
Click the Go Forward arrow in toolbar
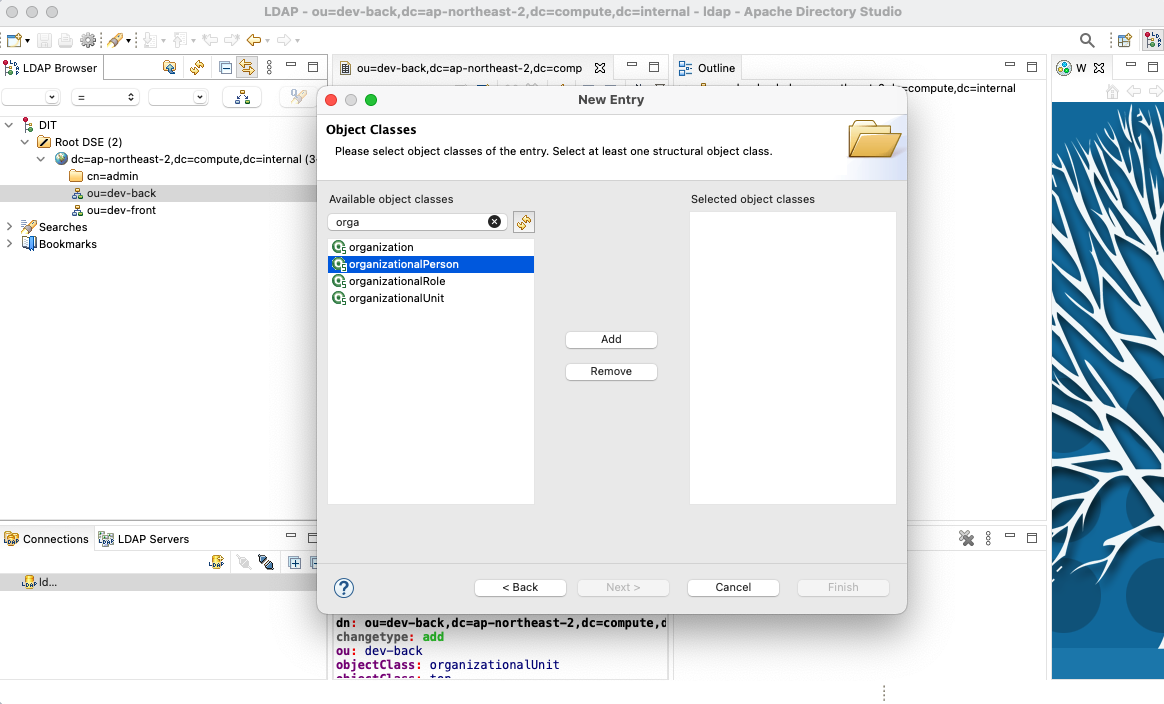pyautogui.click(x=284, y=40)
